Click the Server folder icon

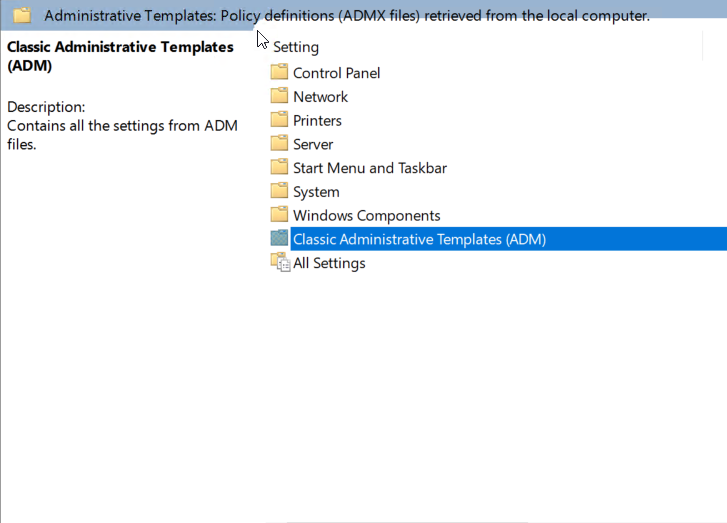point(279,143)
